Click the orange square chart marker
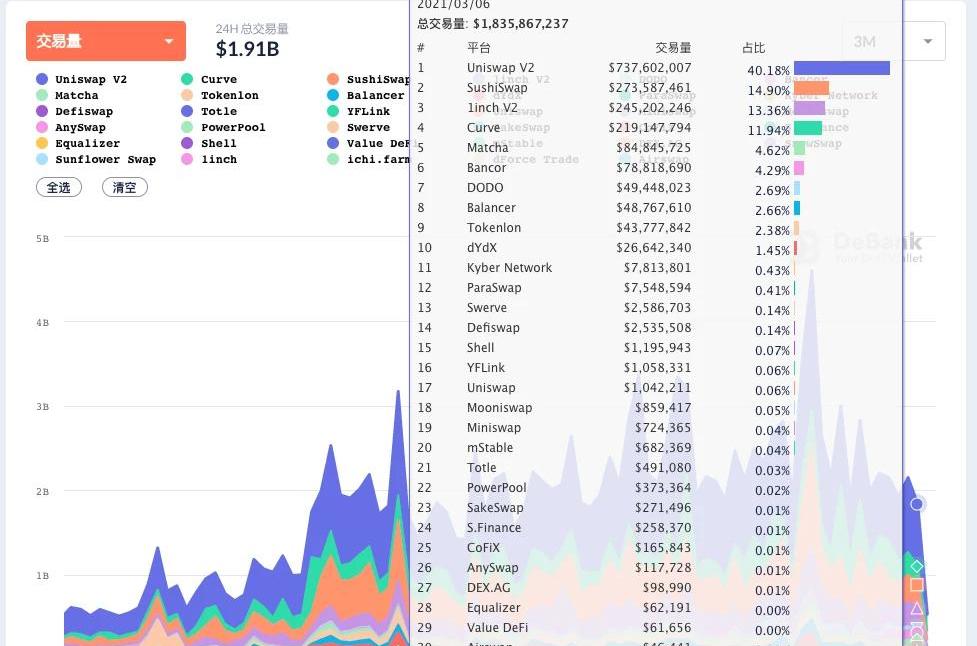The image size is (977, 646). click(x=917, y=586)
